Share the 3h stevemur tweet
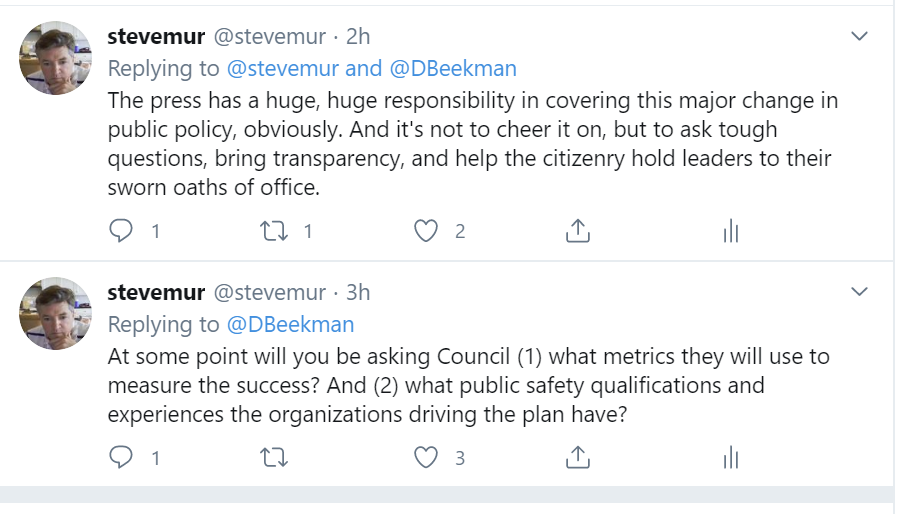The width and height of the screenshot is (897, 514). pyautogui.click(x=577, y=458)
